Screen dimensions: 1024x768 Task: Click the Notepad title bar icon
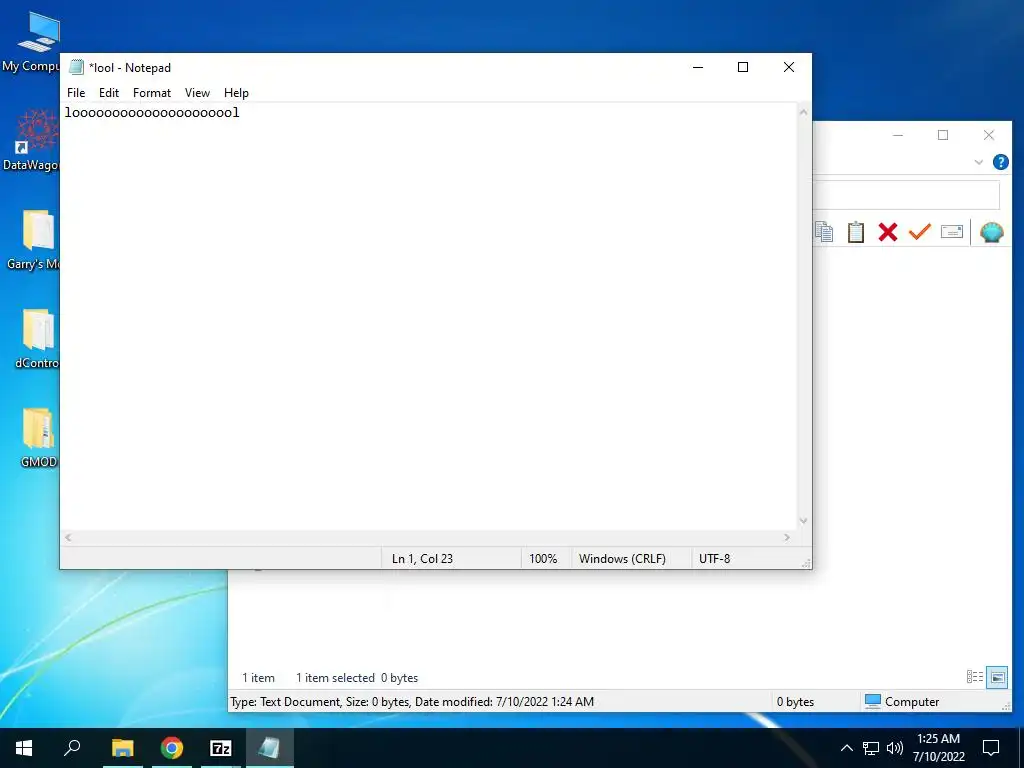pos(76,67)
